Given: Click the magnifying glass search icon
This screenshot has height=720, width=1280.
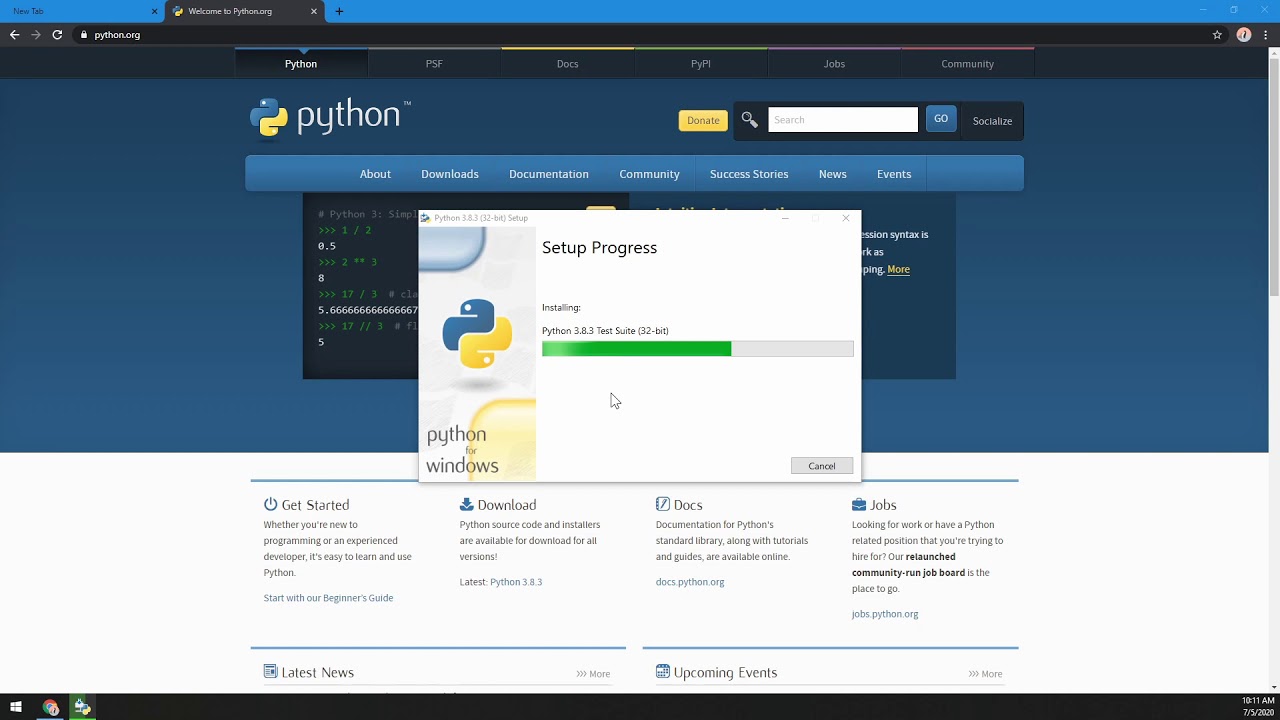Looking at the screenshot, I should (x=749, y=120).
